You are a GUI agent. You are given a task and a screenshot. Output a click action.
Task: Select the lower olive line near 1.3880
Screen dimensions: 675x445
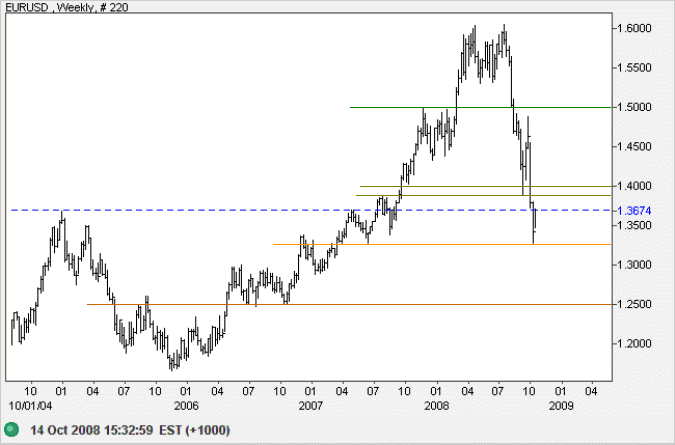(x=483, y=195)
